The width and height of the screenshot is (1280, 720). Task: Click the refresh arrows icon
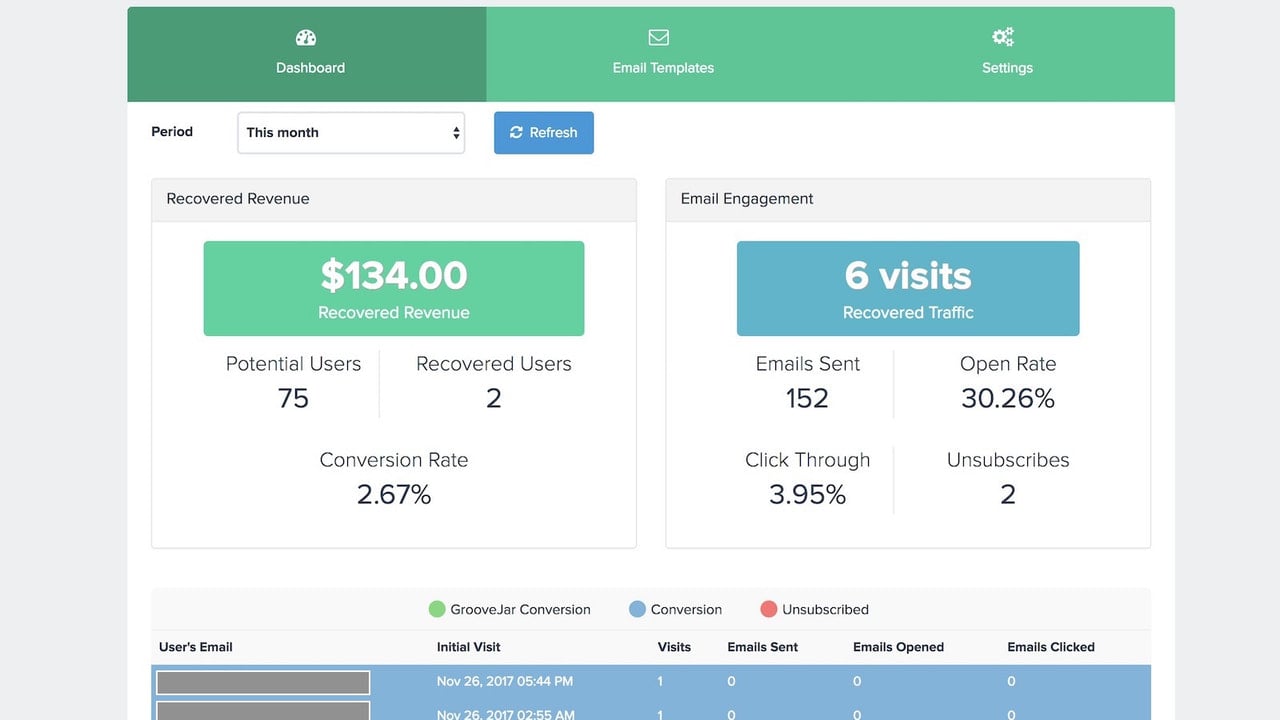[516, 132]
